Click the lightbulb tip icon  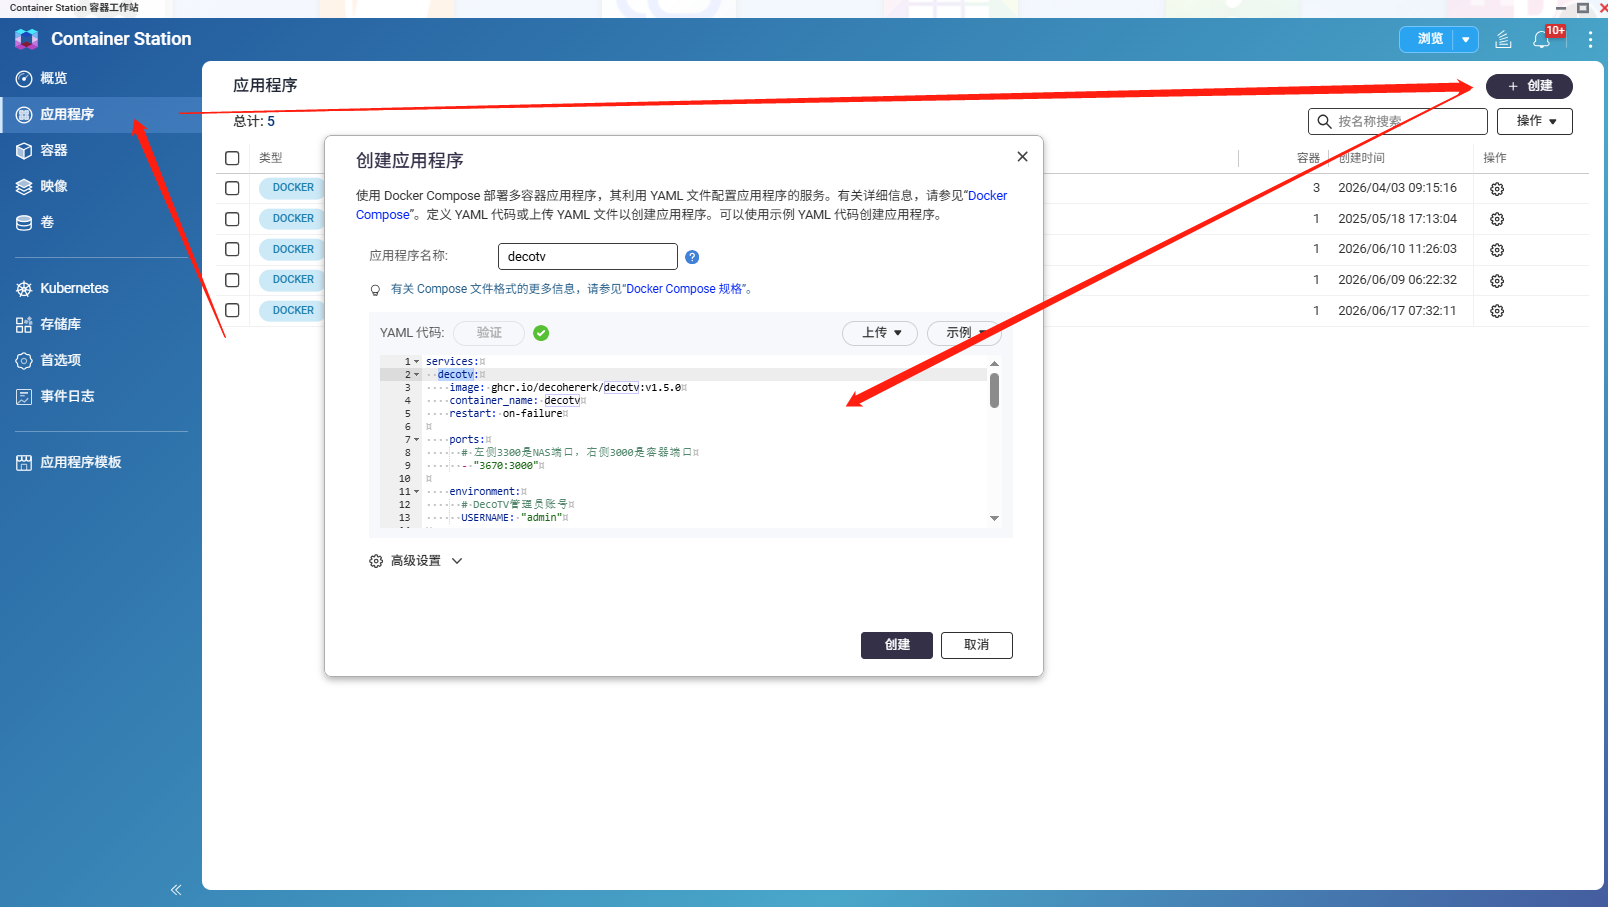pos(376,290)
